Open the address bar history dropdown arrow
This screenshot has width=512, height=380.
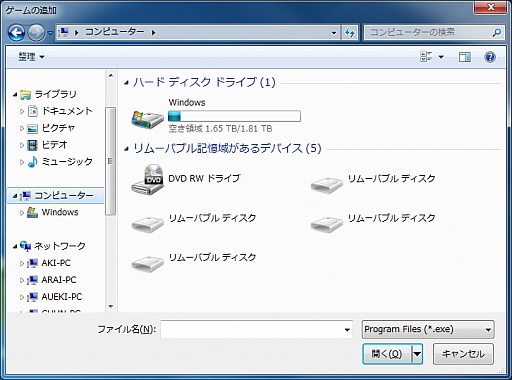coord(334,33)
